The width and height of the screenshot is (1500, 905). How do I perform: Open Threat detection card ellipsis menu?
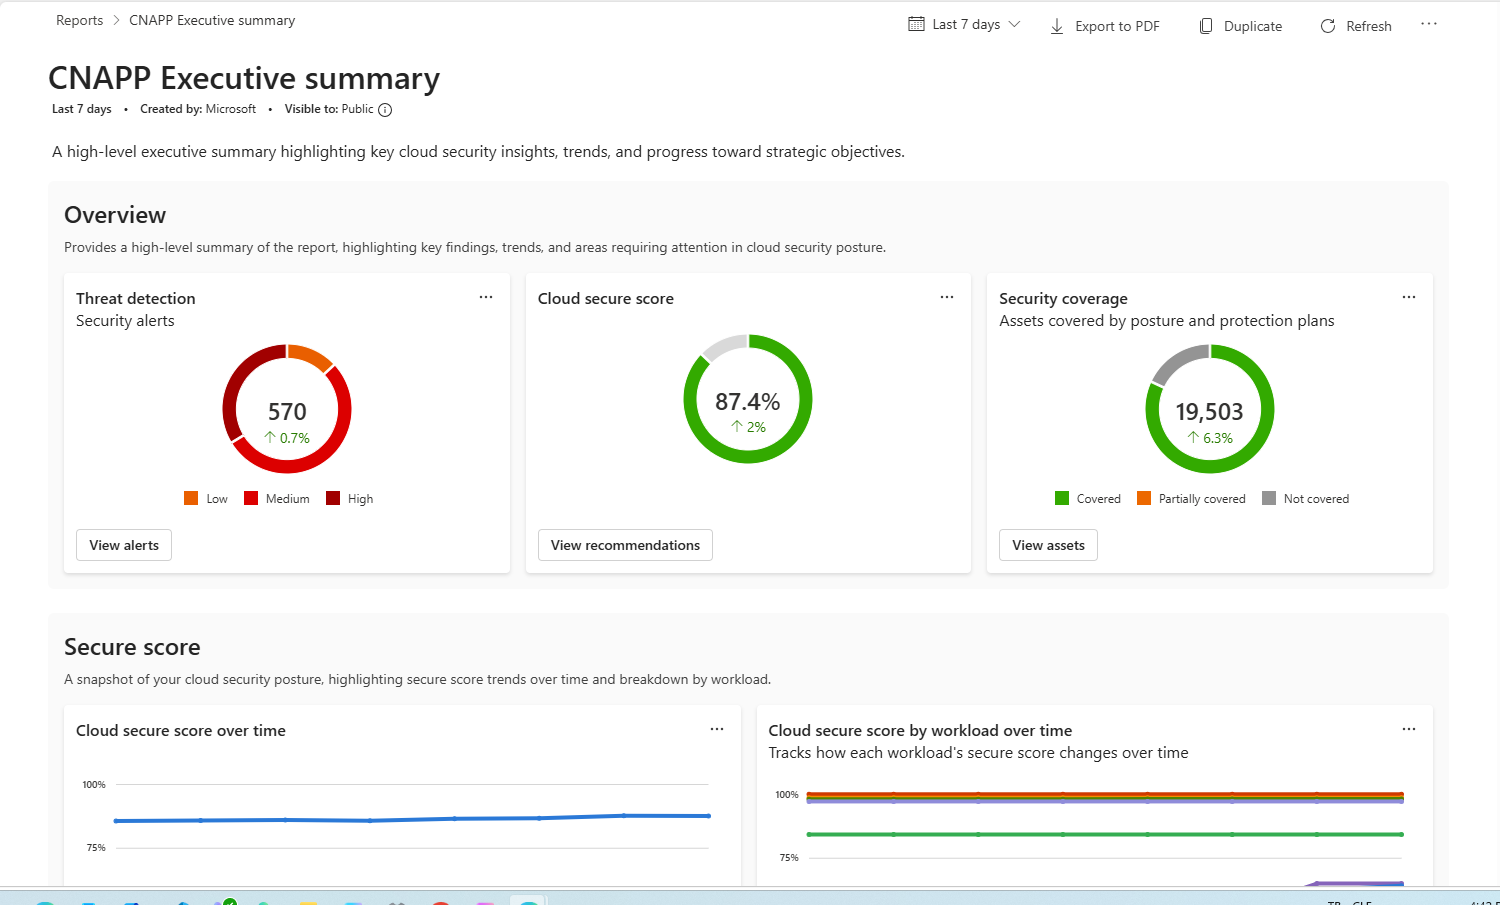point(486,297)
